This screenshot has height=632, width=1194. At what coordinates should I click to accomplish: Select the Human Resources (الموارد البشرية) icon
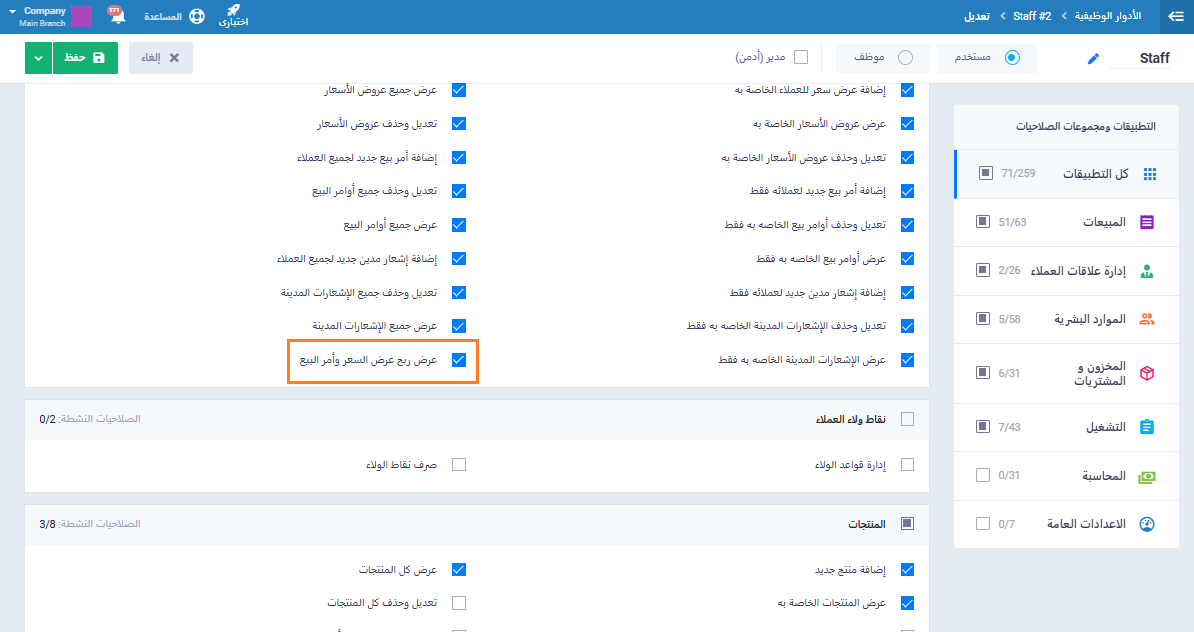[x=1147, y=319]
